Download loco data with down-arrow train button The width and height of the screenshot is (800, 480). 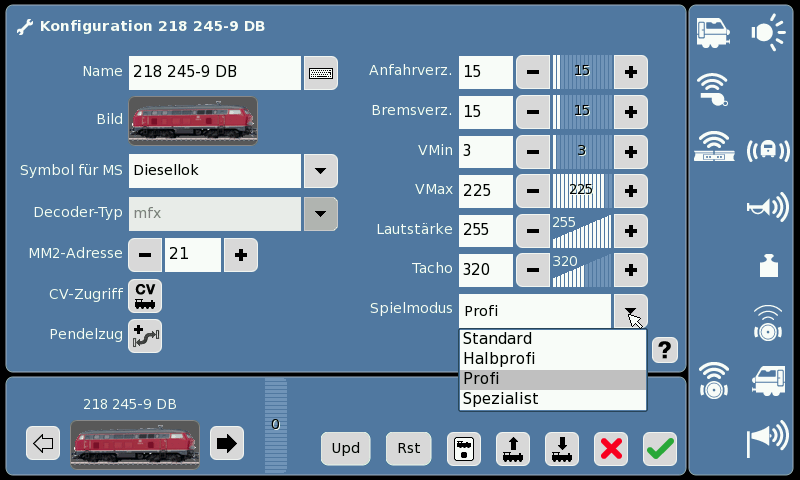click(x=562, y=449)
